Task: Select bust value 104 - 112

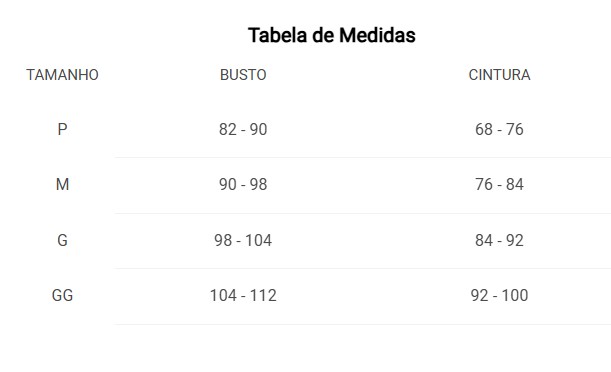Action: (x=243, y=295)
